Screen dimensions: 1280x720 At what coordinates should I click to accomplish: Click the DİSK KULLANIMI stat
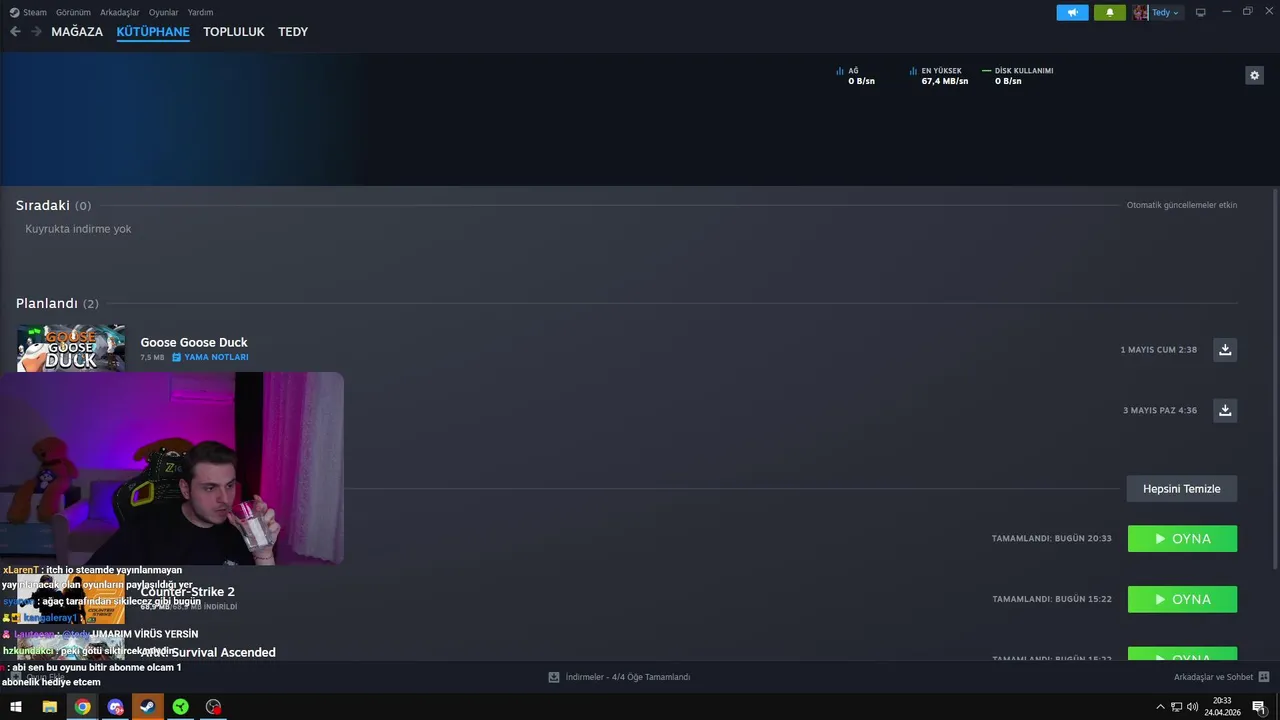pyautogui.click(x=1018, y=76)
